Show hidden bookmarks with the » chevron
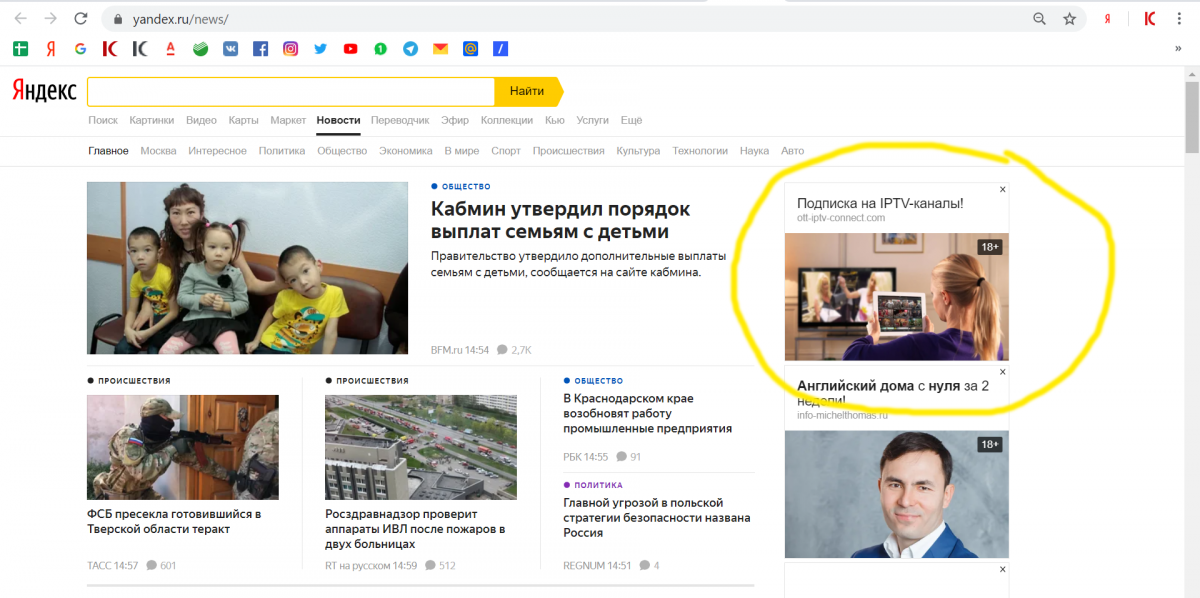 [x=1177, y=48]
